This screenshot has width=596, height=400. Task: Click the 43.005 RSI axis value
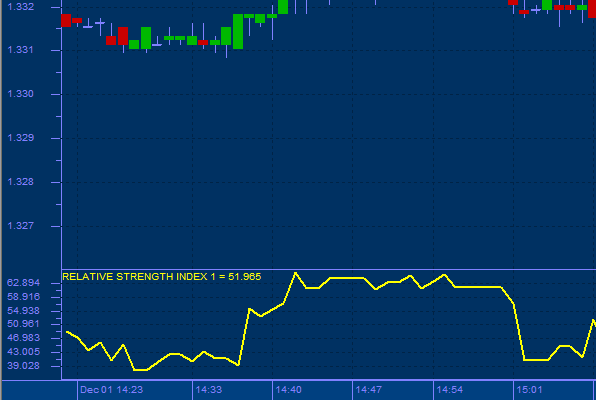24,352
